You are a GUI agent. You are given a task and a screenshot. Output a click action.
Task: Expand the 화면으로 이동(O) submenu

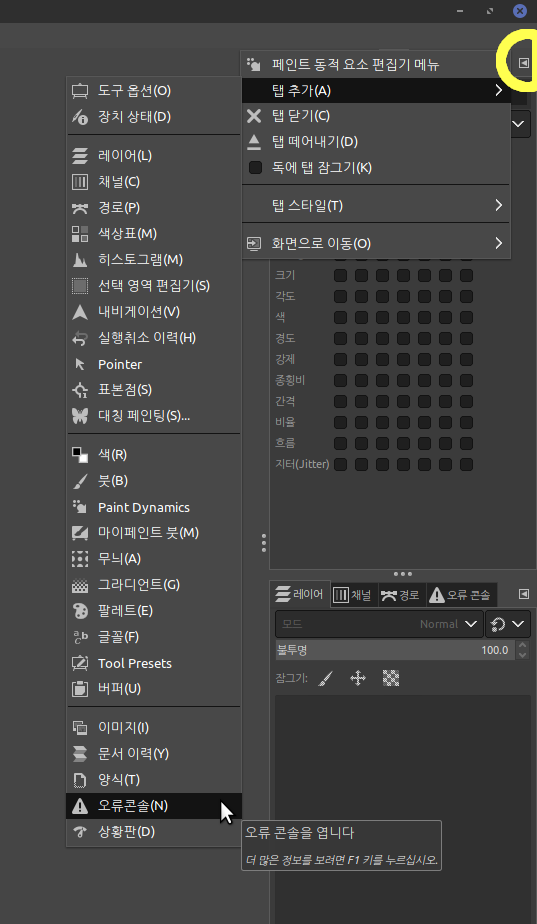tap(376, 243)
